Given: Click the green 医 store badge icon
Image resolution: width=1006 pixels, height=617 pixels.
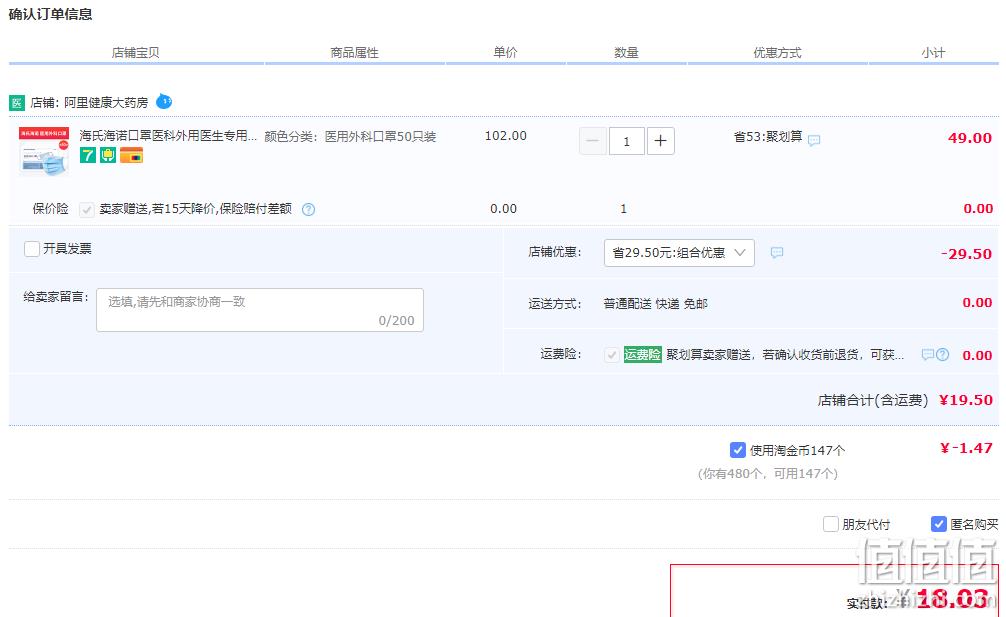Looking at the screenshot, I should (17, 103).
